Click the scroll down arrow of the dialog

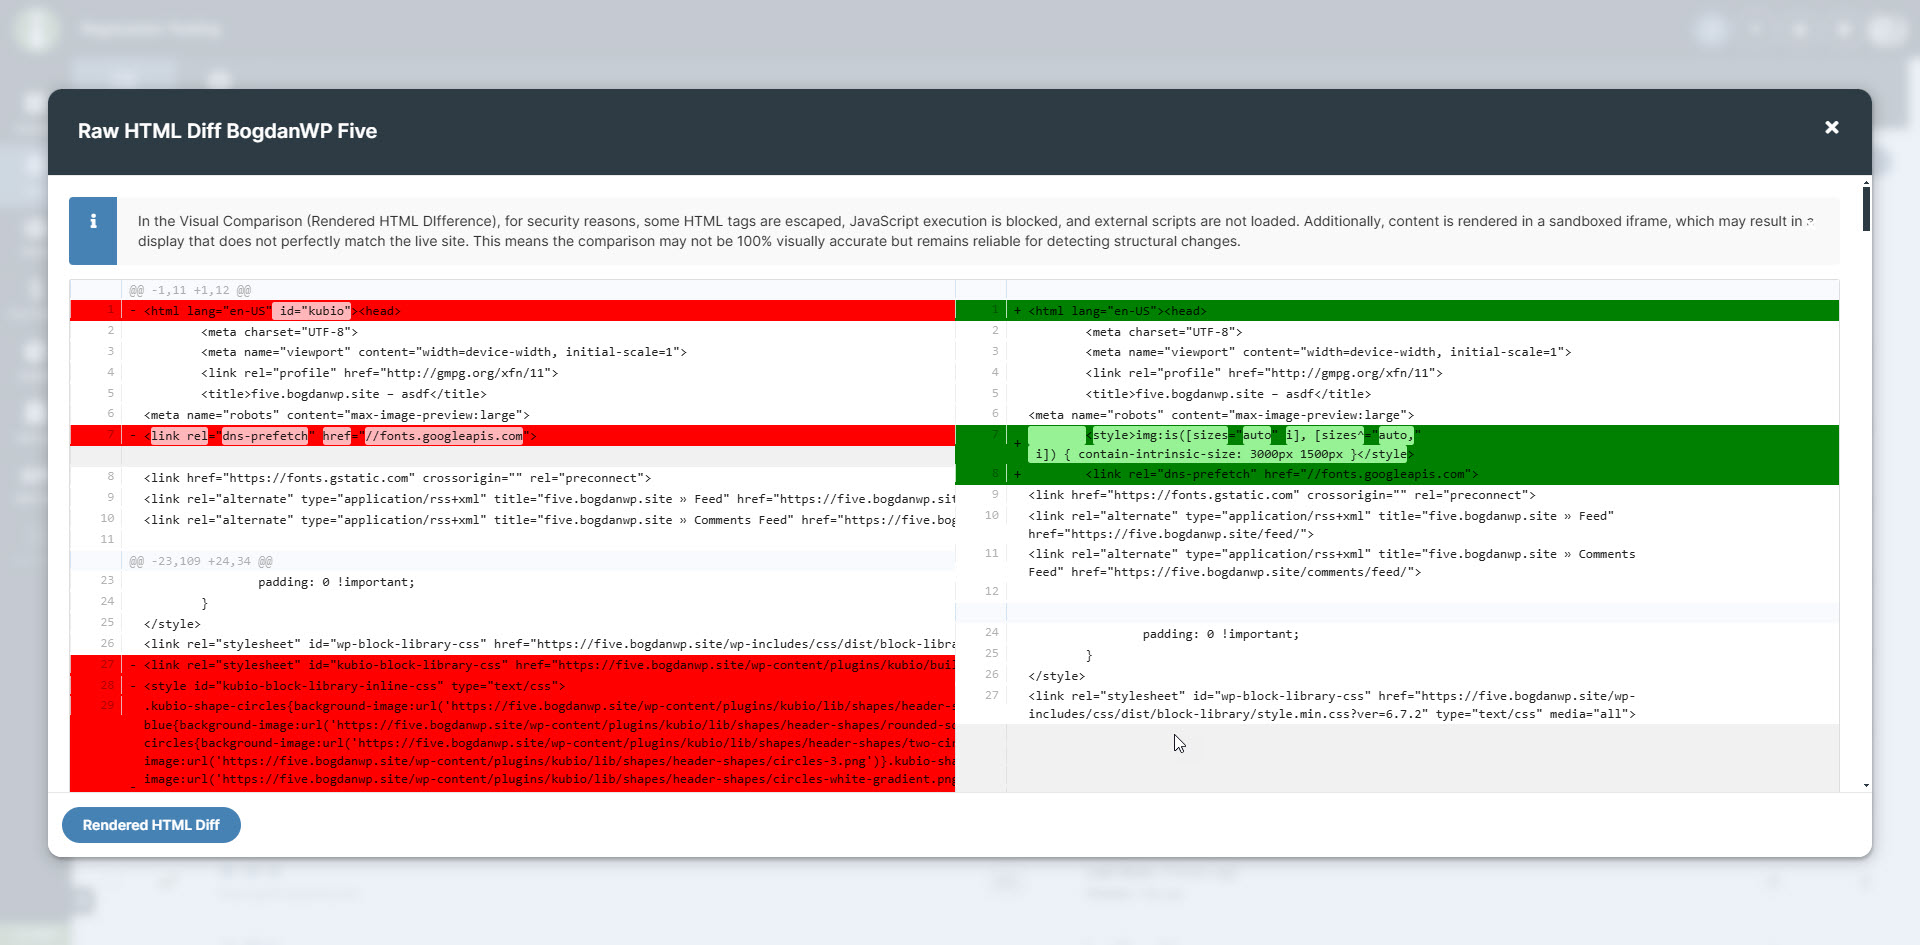tap(1866, 786)
